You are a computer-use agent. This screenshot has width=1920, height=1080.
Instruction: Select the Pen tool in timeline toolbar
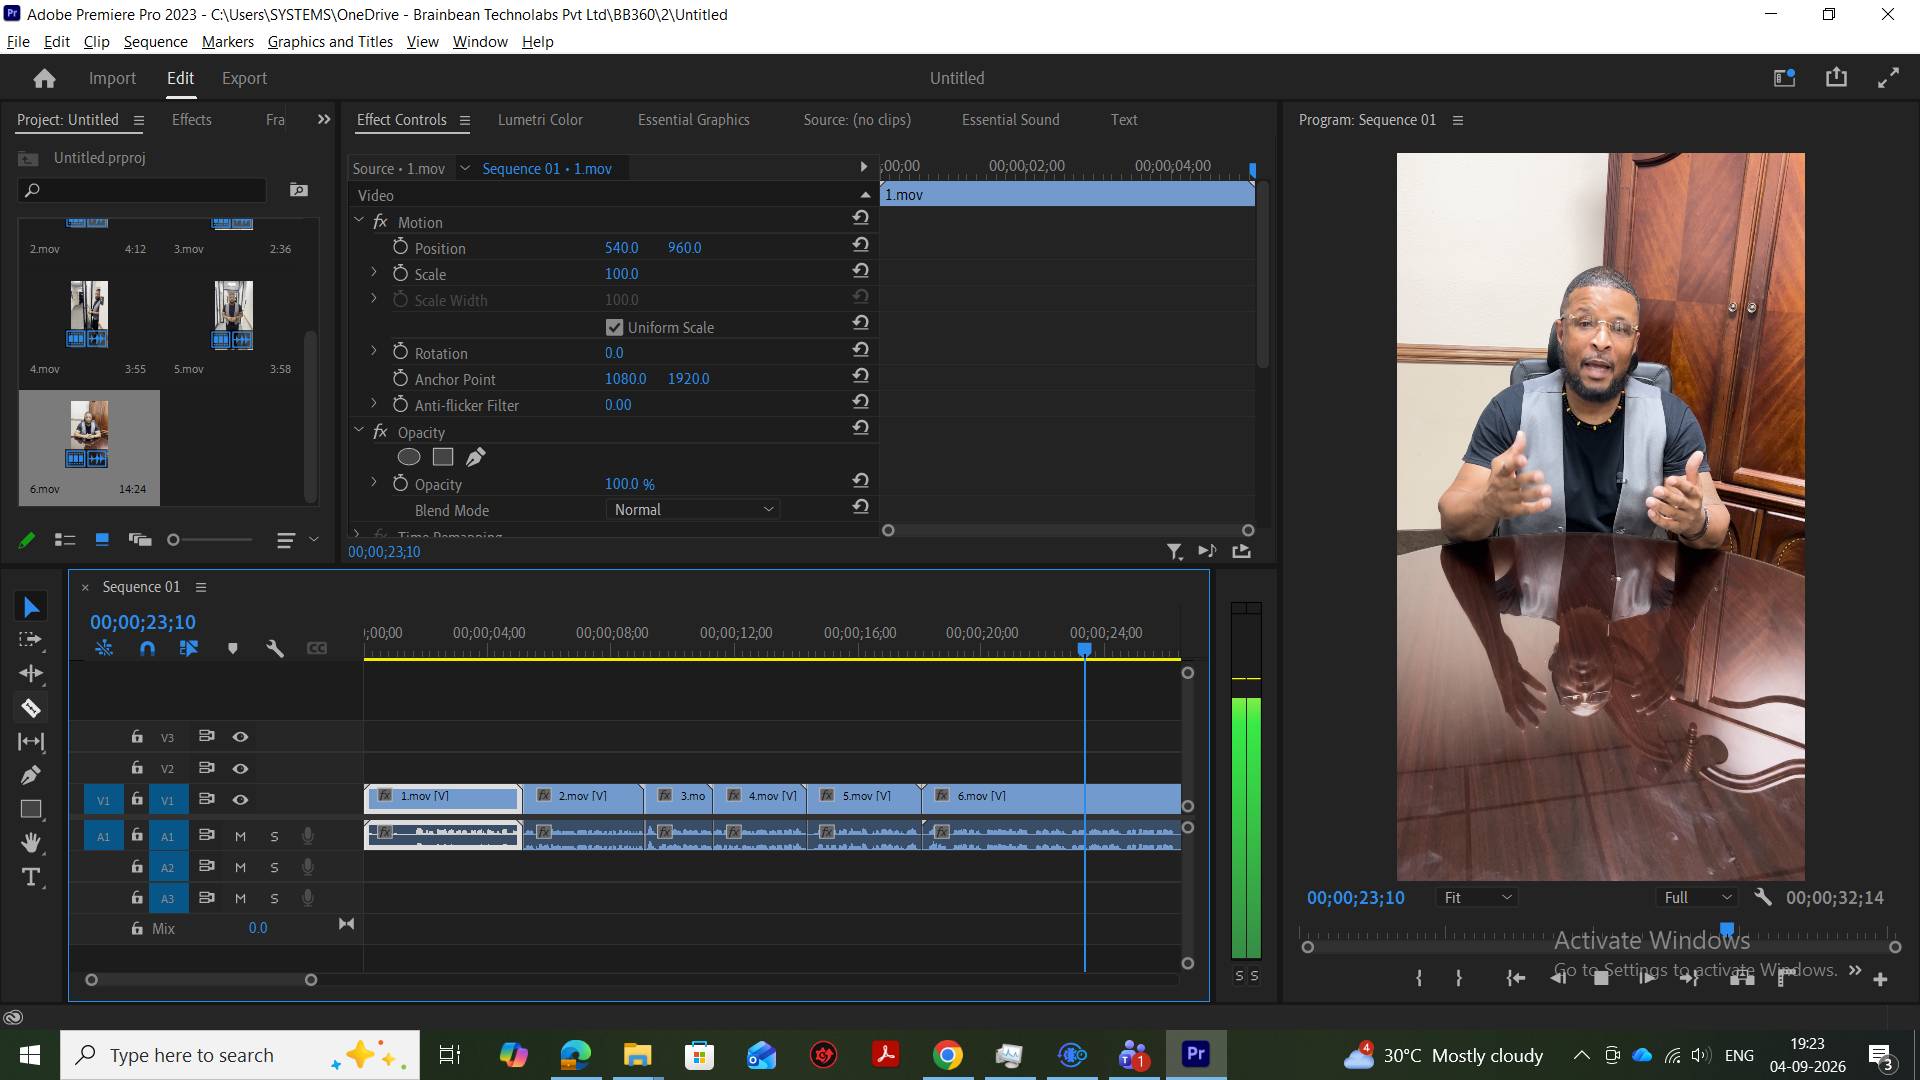[x=31, y=775]
